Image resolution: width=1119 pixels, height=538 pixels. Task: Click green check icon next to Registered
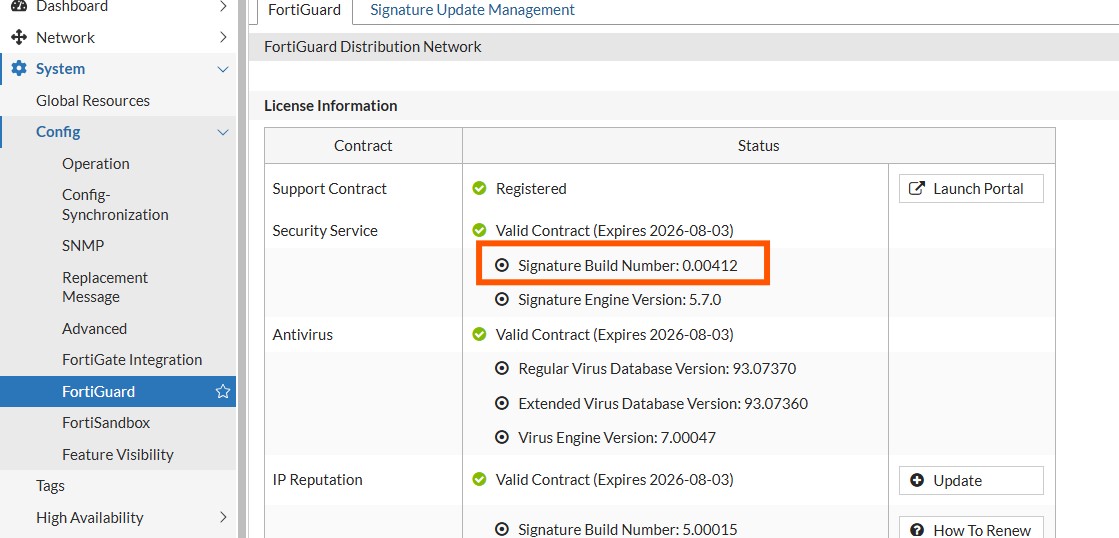tap(480, 188)
